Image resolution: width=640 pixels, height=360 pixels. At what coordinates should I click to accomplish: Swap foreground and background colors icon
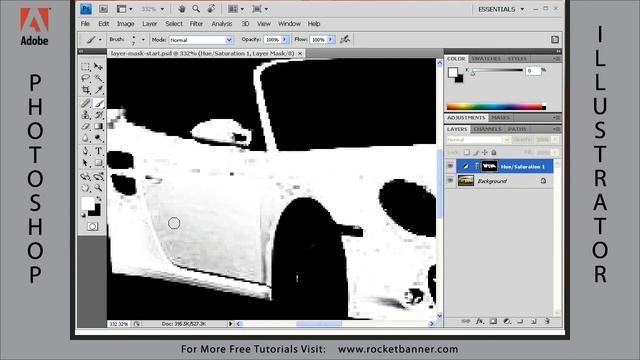click(x=99, y=199)
